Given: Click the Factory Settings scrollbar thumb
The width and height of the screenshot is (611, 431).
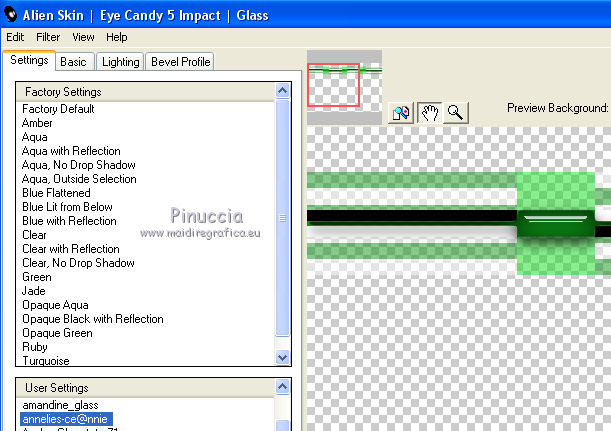Looking at the screenshot, I should pyautogui.click(x=282, y=217).
